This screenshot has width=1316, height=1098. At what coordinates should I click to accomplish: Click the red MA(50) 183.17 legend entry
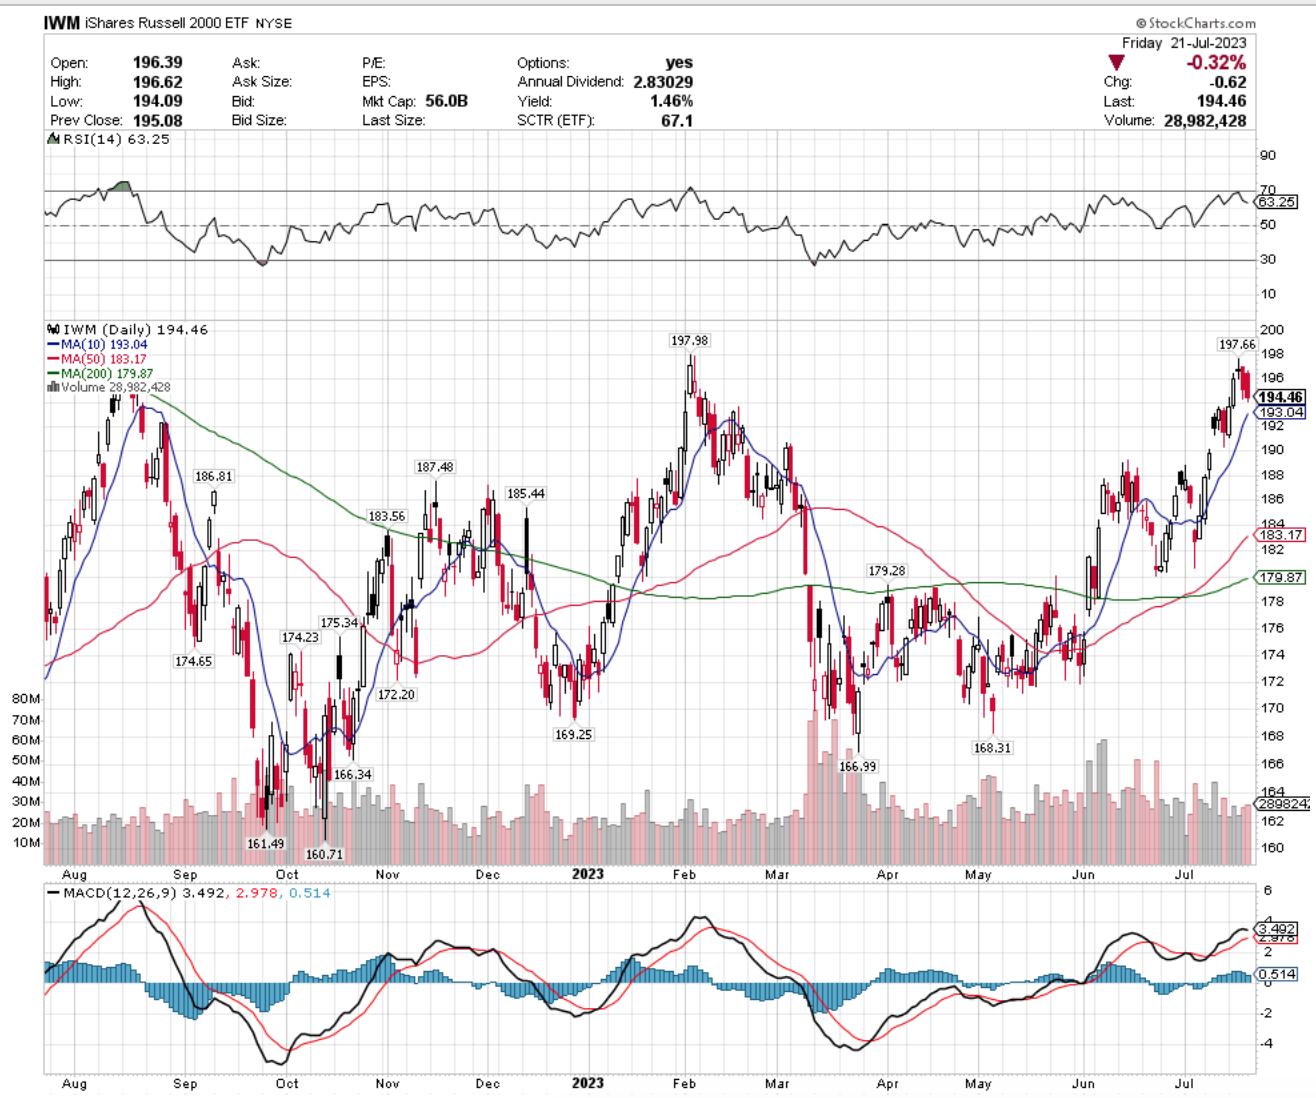(x=97, y=359)
